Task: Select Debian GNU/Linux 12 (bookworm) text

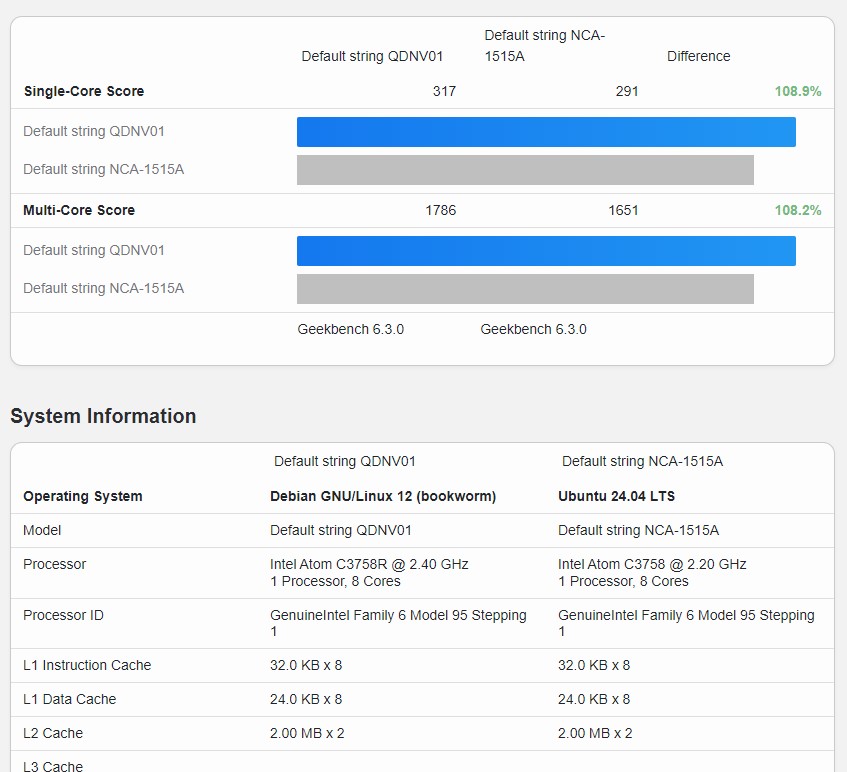Action: point(383,496)
